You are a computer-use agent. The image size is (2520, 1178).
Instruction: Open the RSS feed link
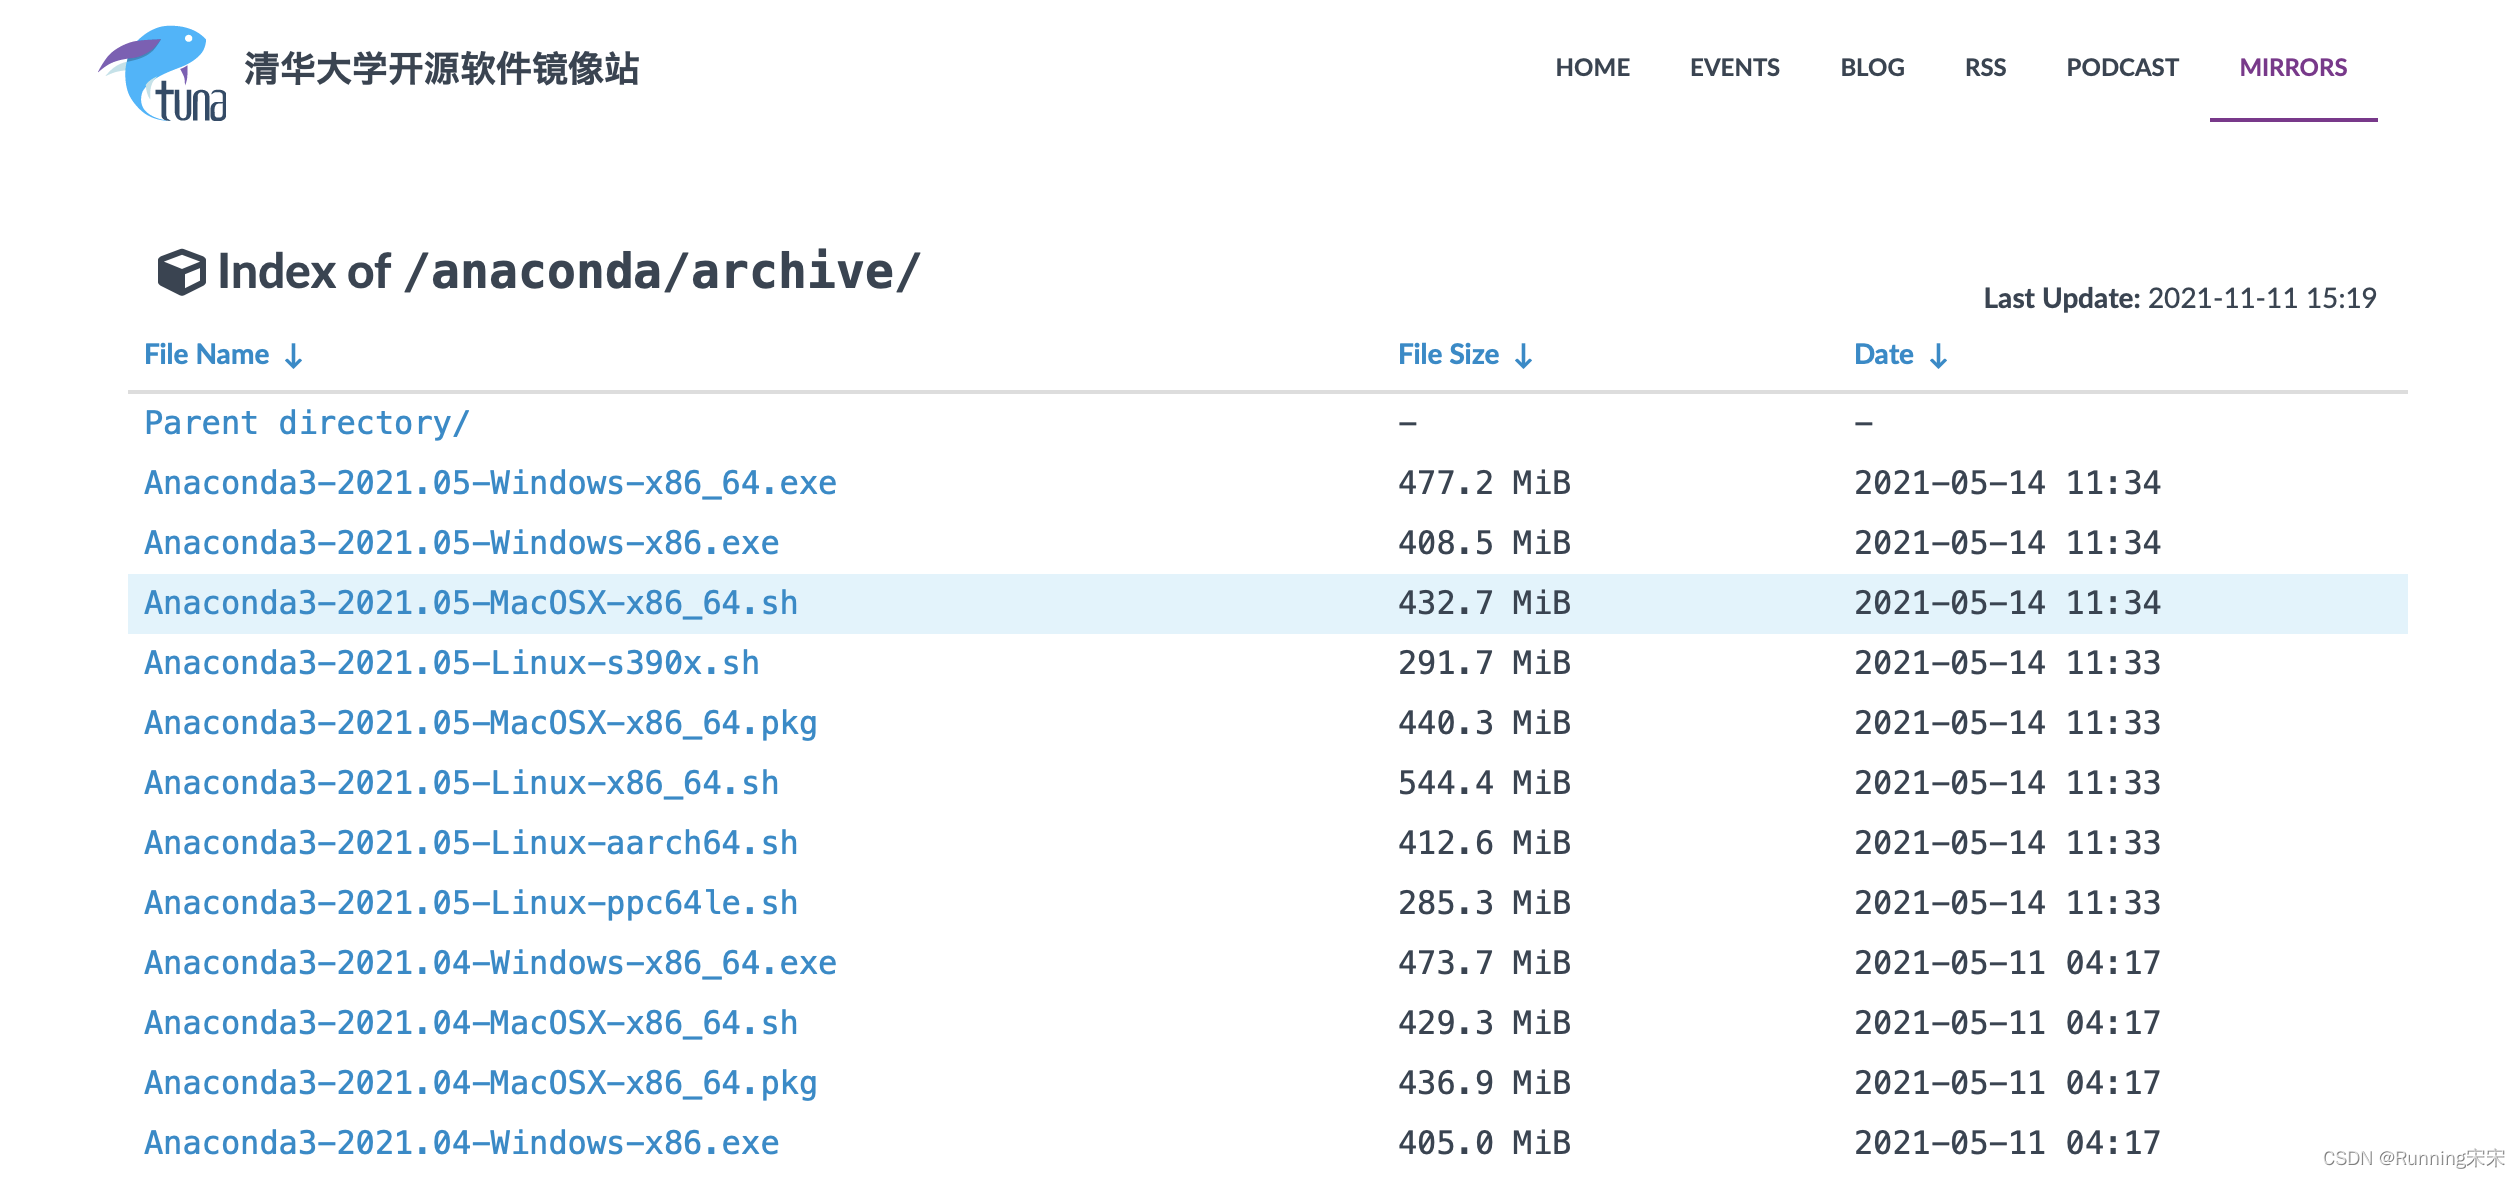pyautogui.click(x=1985, y=68)
